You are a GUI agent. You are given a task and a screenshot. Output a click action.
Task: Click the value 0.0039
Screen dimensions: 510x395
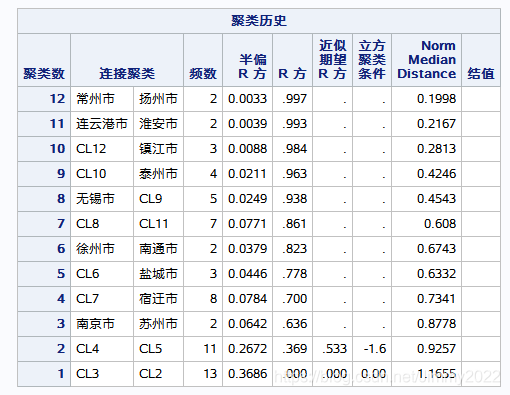(247, 124)
